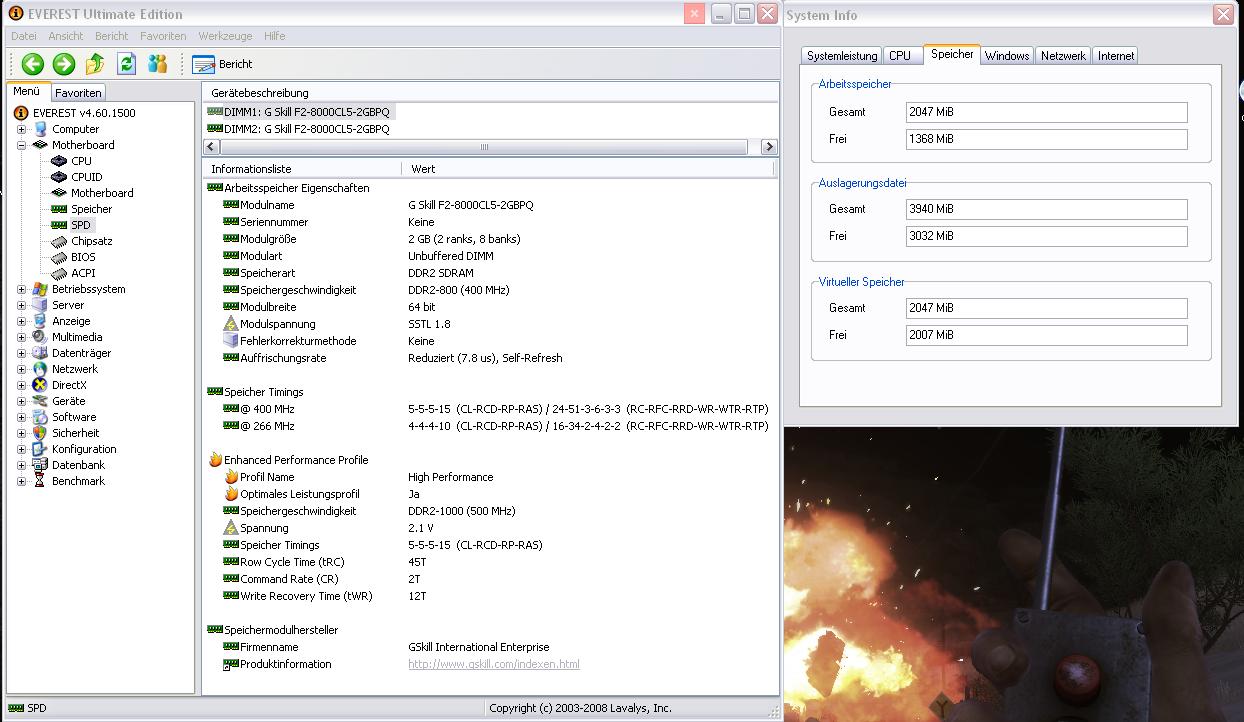1244x722 pixels.
Task: Select Chipsatz item in tree
Action: coord(92,241)
